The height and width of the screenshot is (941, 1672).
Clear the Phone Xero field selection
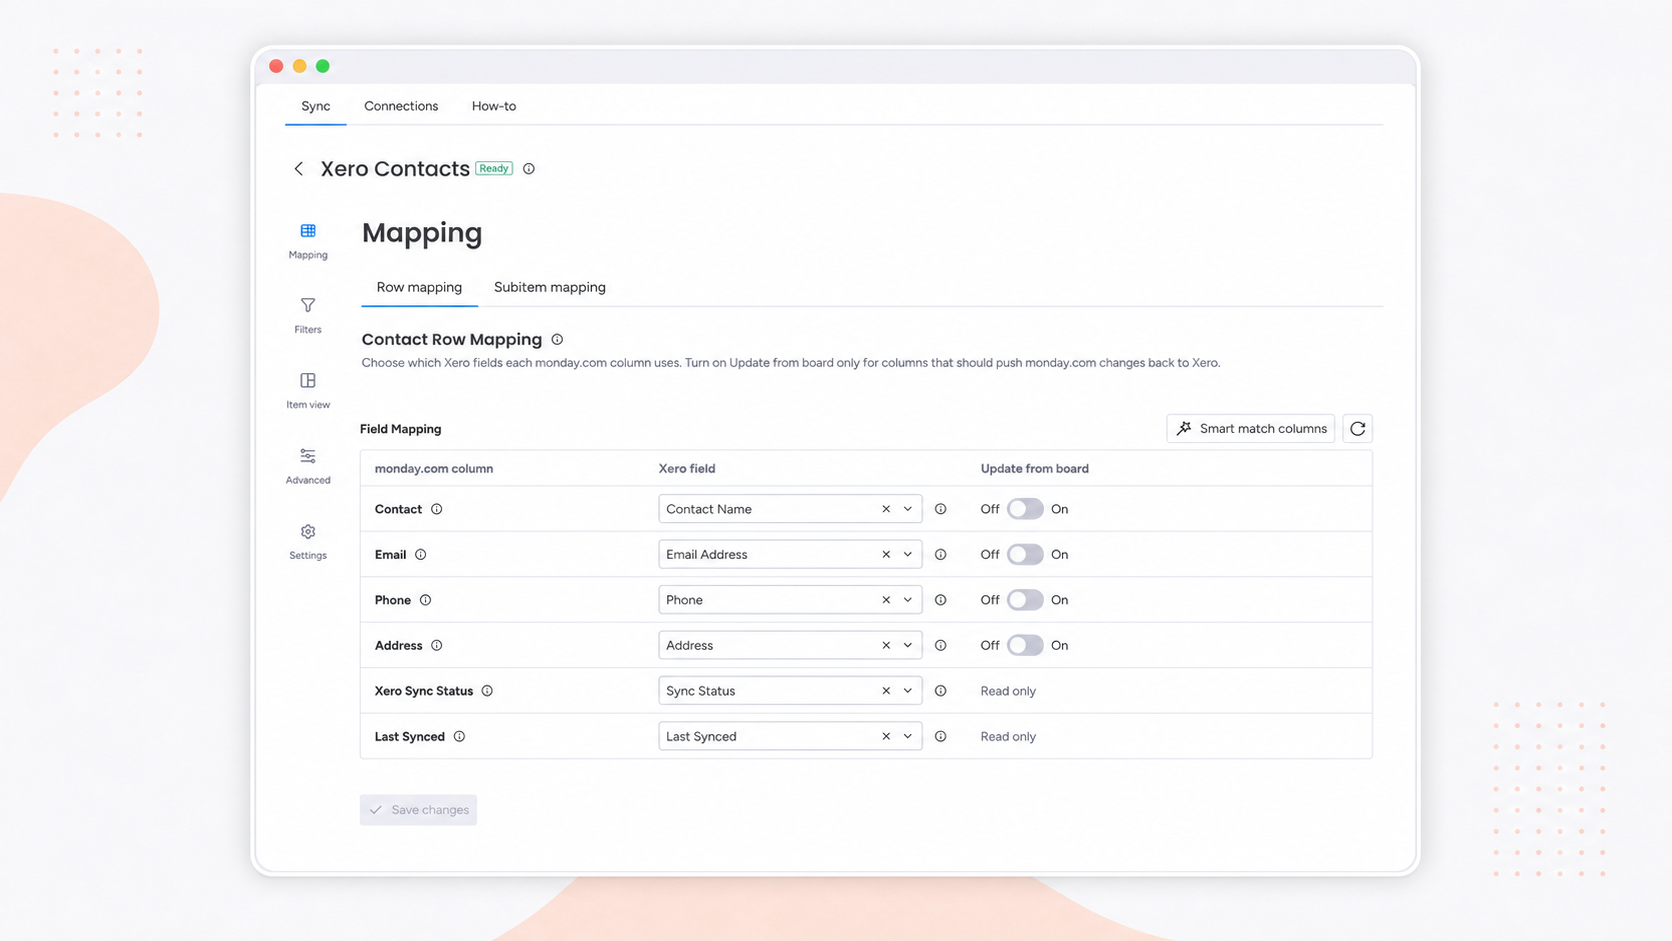tap(886, 600)
